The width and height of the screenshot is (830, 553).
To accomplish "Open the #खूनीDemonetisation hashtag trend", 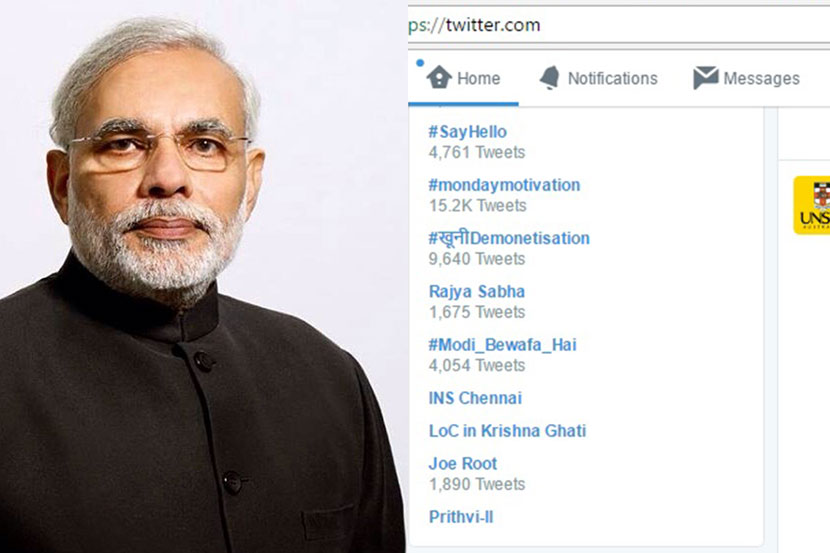I will click(x=509, y=238).
